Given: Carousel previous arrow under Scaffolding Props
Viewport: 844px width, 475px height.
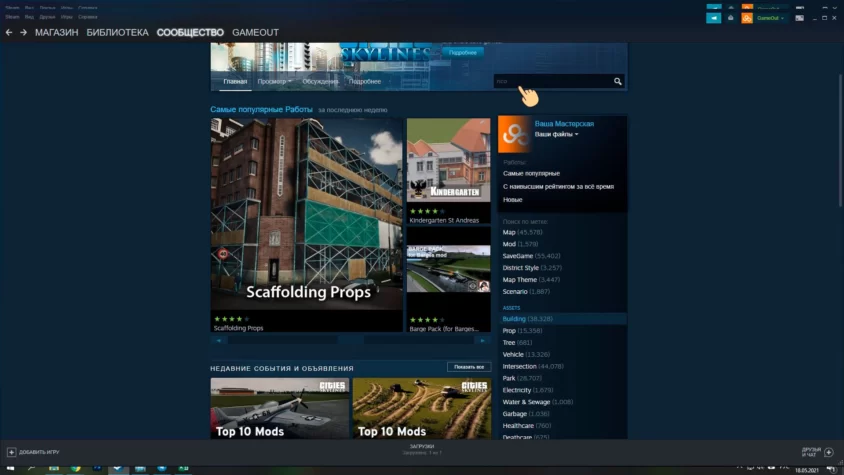Looking at the screenshot, I should [x=219, y=340].
